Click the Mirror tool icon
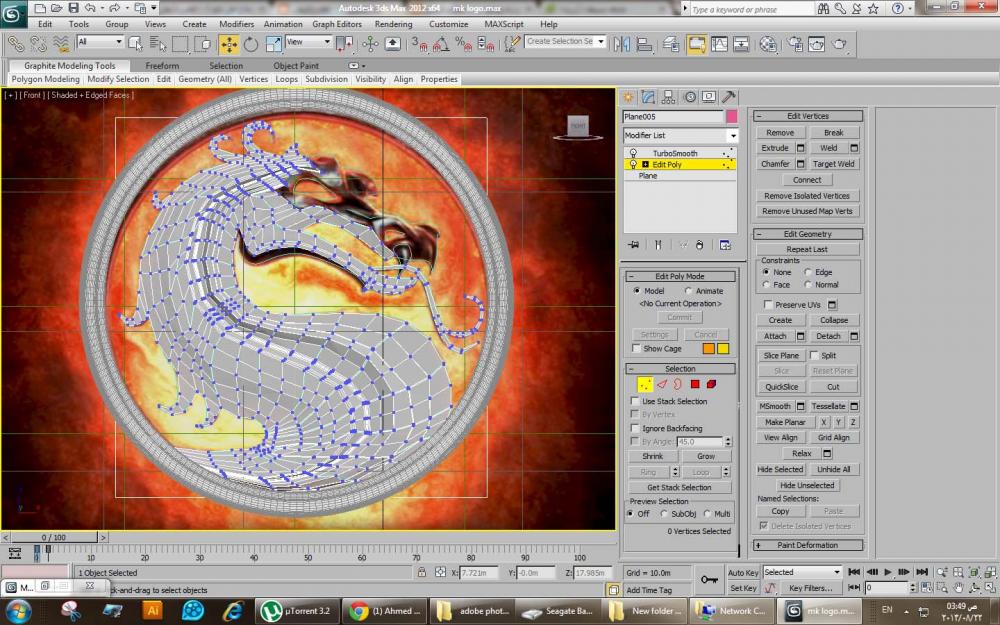Screen dimensions: 1000x625 coord(621,44)
